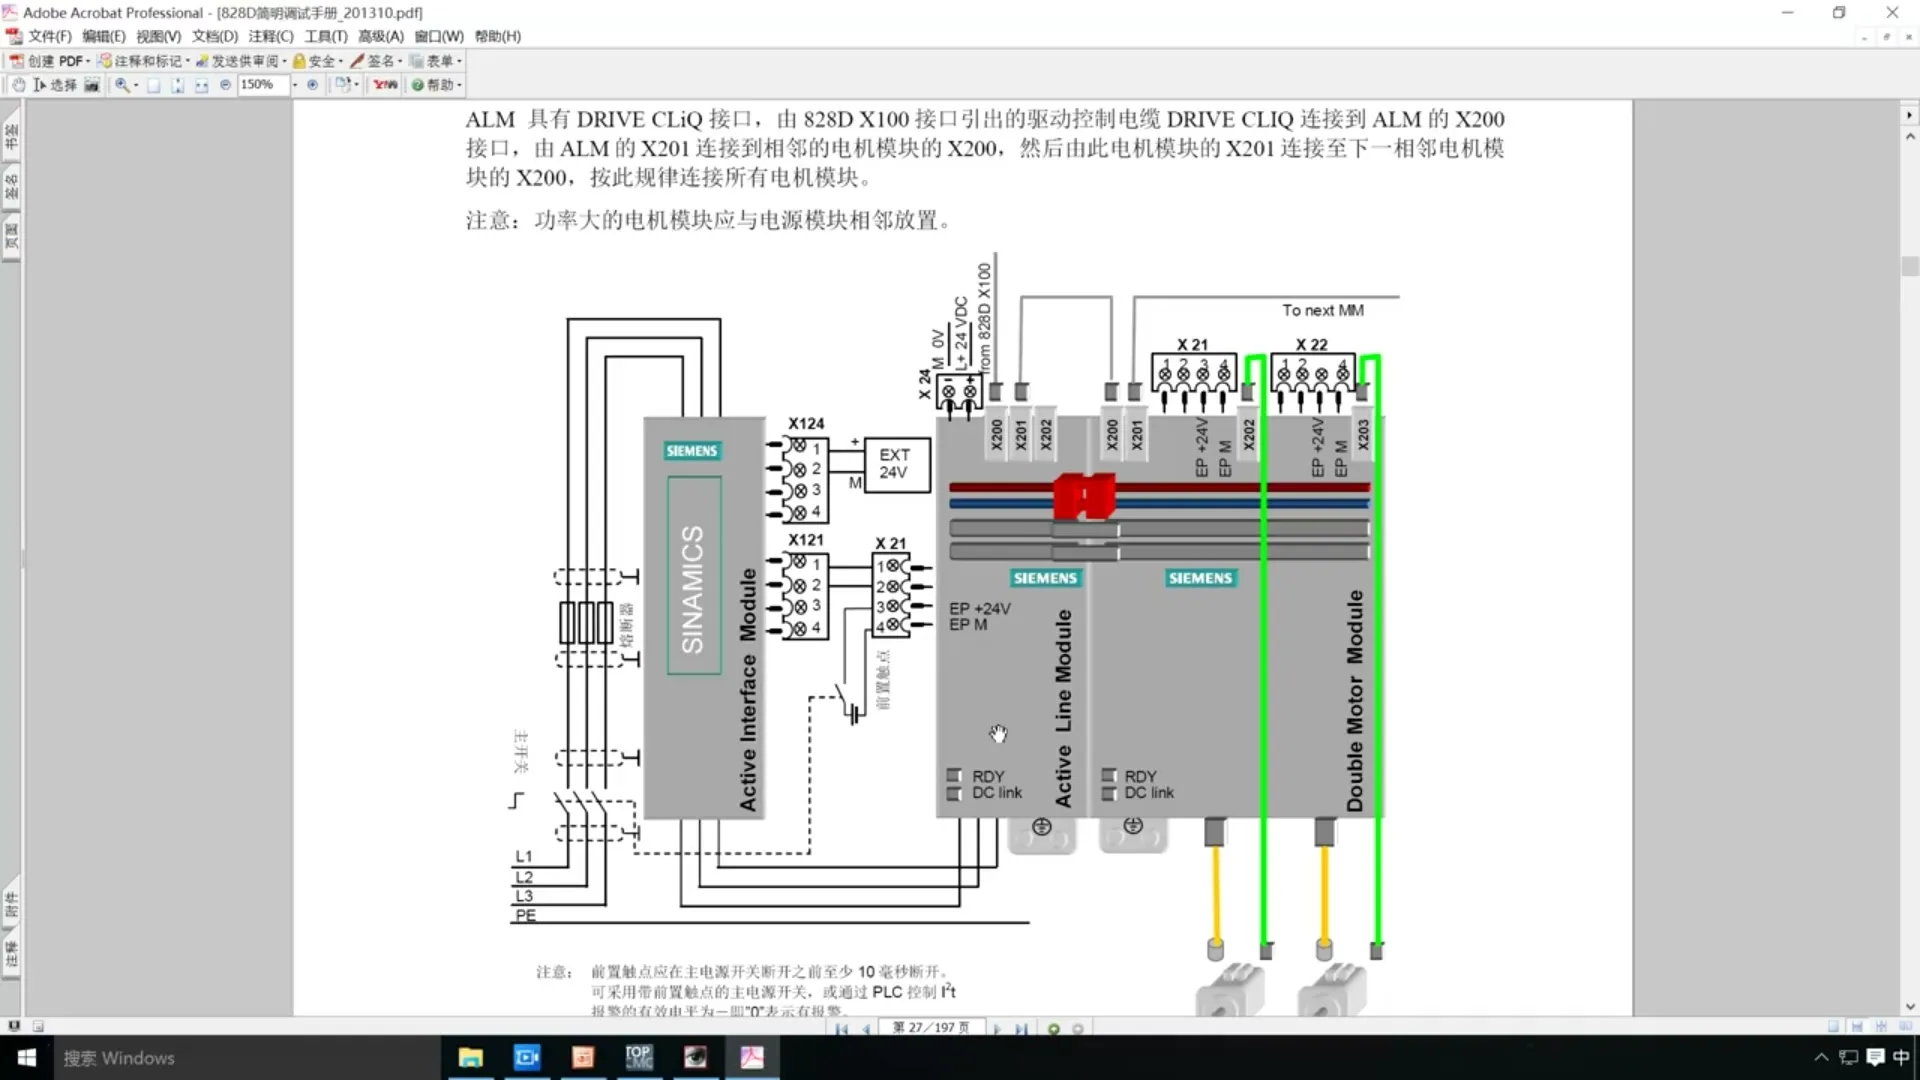Jump to the last page via the navigation arrow
Screen dimensions: 1920x1080
click(1021, 1028)
